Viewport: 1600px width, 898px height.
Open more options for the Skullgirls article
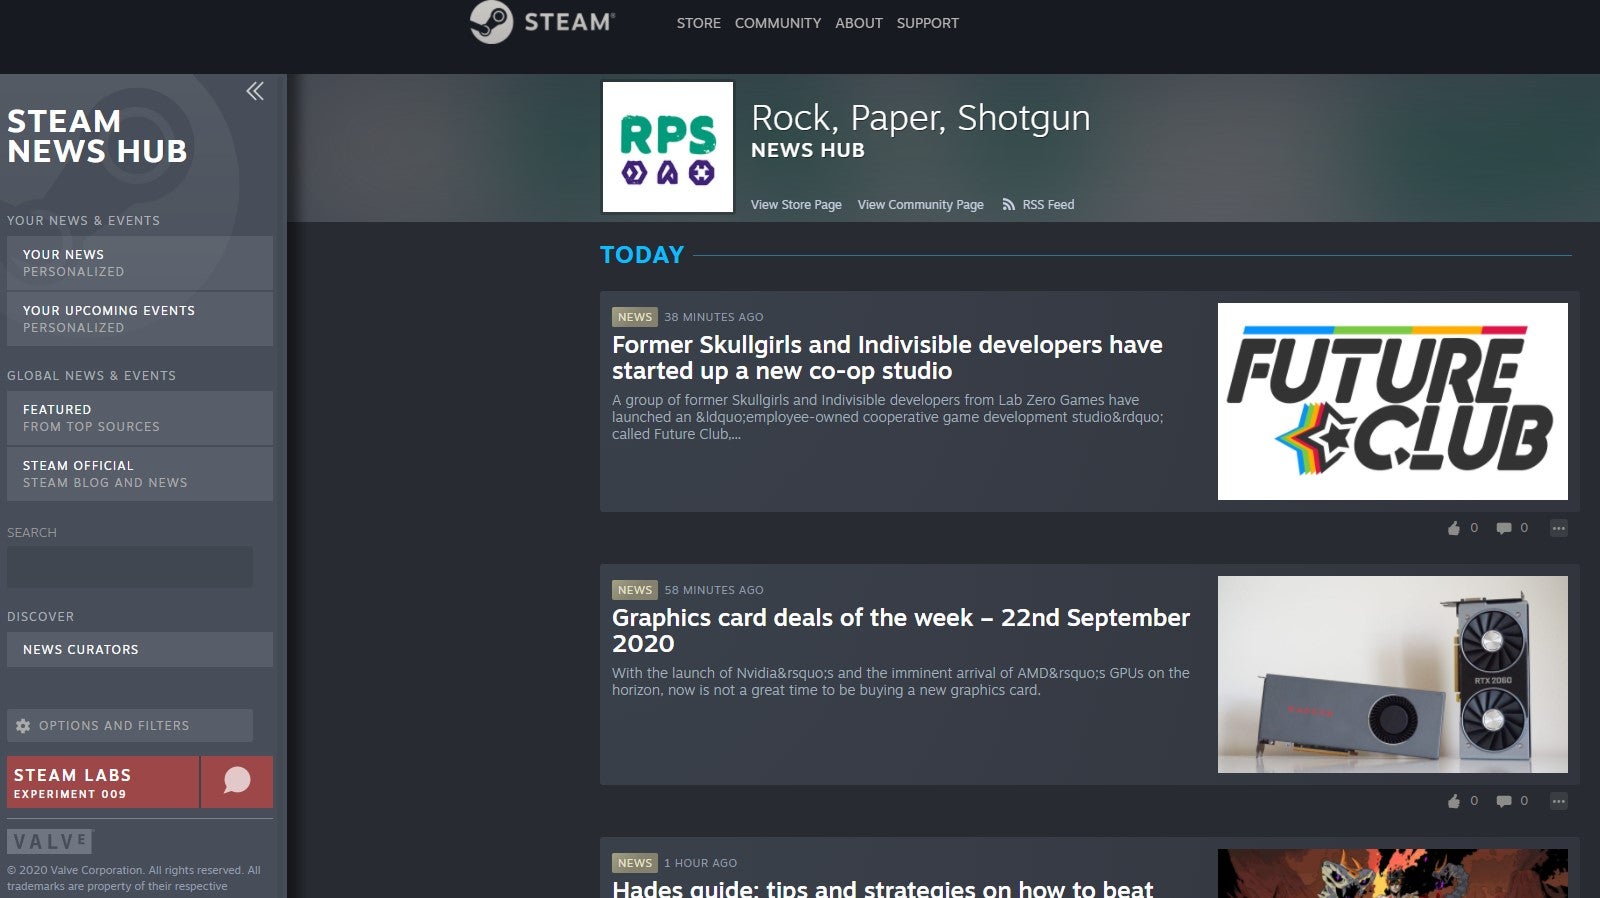coord(1558,528)
